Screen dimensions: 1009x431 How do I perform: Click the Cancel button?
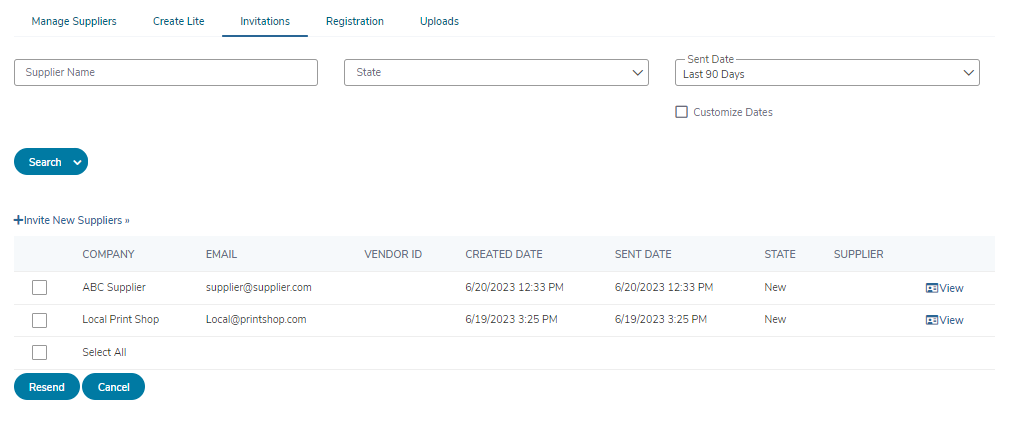[x=114, y=387]
